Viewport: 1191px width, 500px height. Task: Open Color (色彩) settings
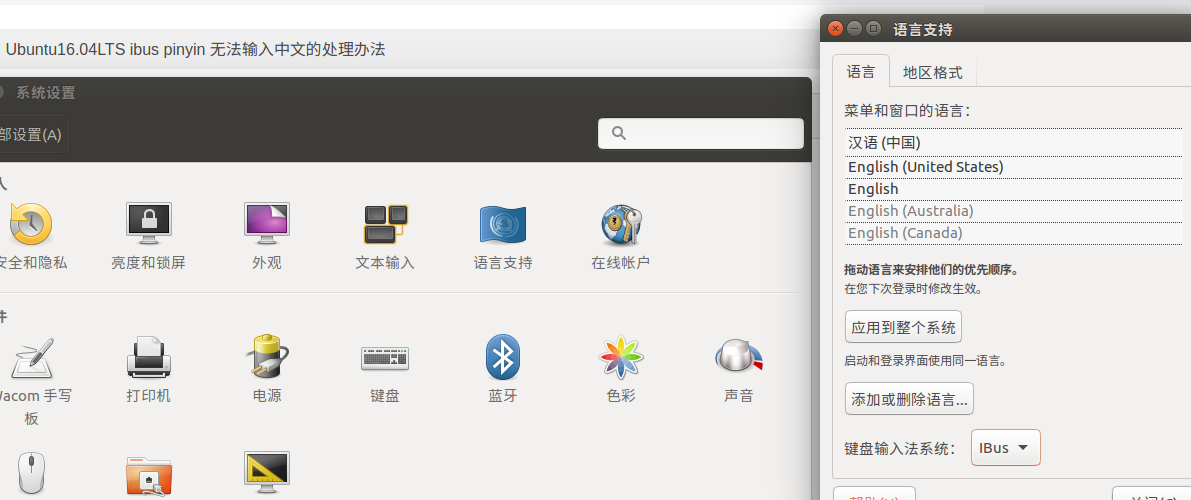point(621,357)
